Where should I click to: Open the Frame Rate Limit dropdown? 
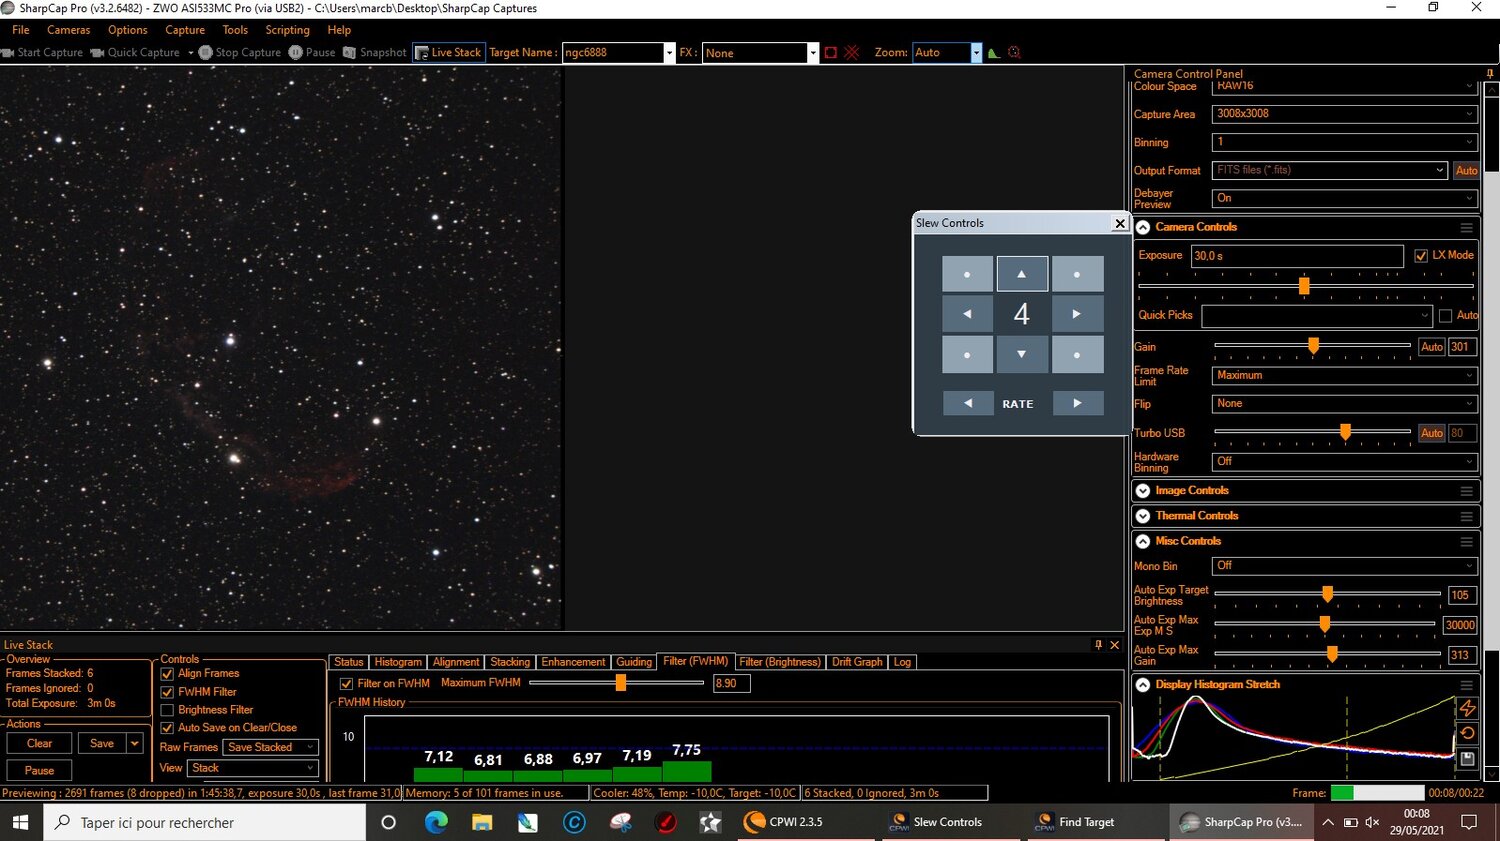(1344, 376)
